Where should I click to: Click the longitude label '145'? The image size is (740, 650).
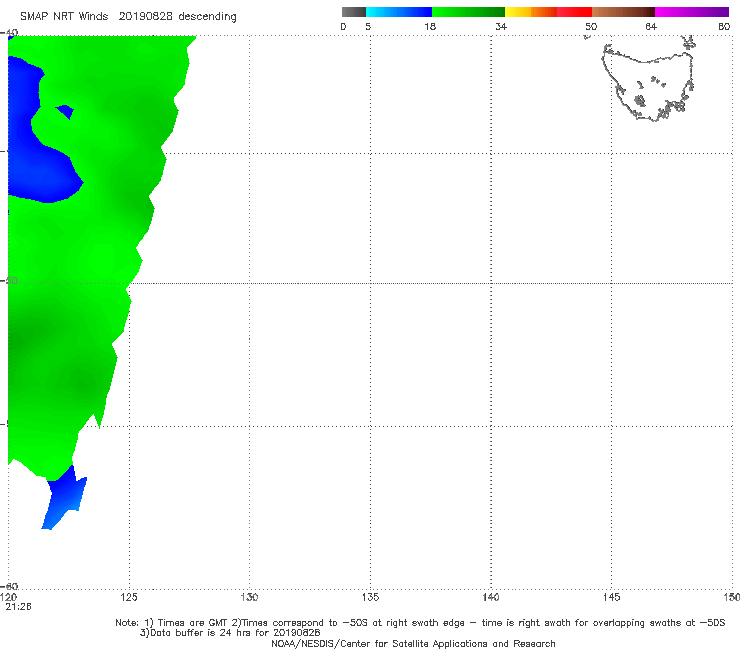(x=612, y=598)
